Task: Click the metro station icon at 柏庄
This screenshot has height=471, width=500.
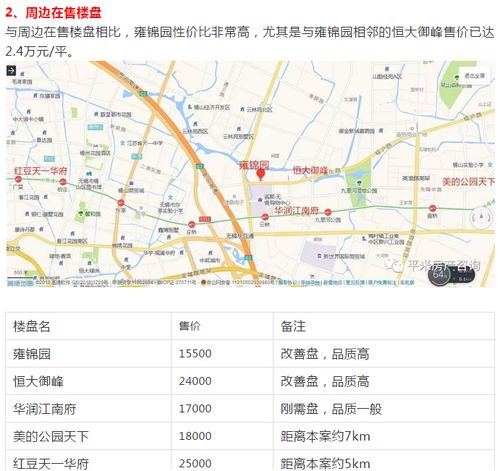Action: (63, 182)
